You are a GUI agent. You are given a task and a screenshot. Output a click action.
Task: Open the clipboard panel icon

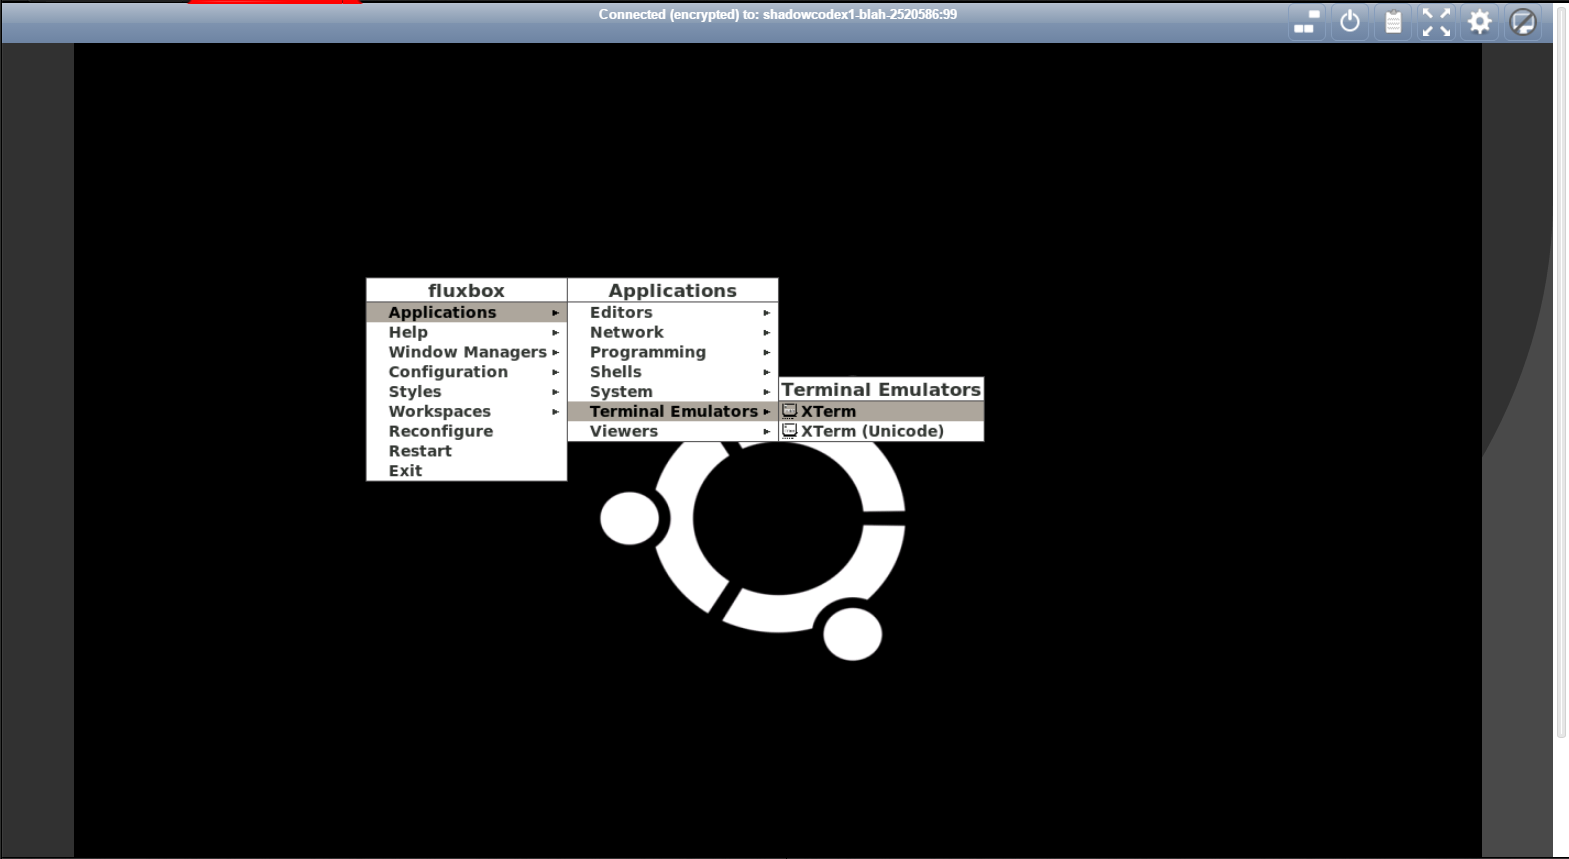(x=1393, y=22)
